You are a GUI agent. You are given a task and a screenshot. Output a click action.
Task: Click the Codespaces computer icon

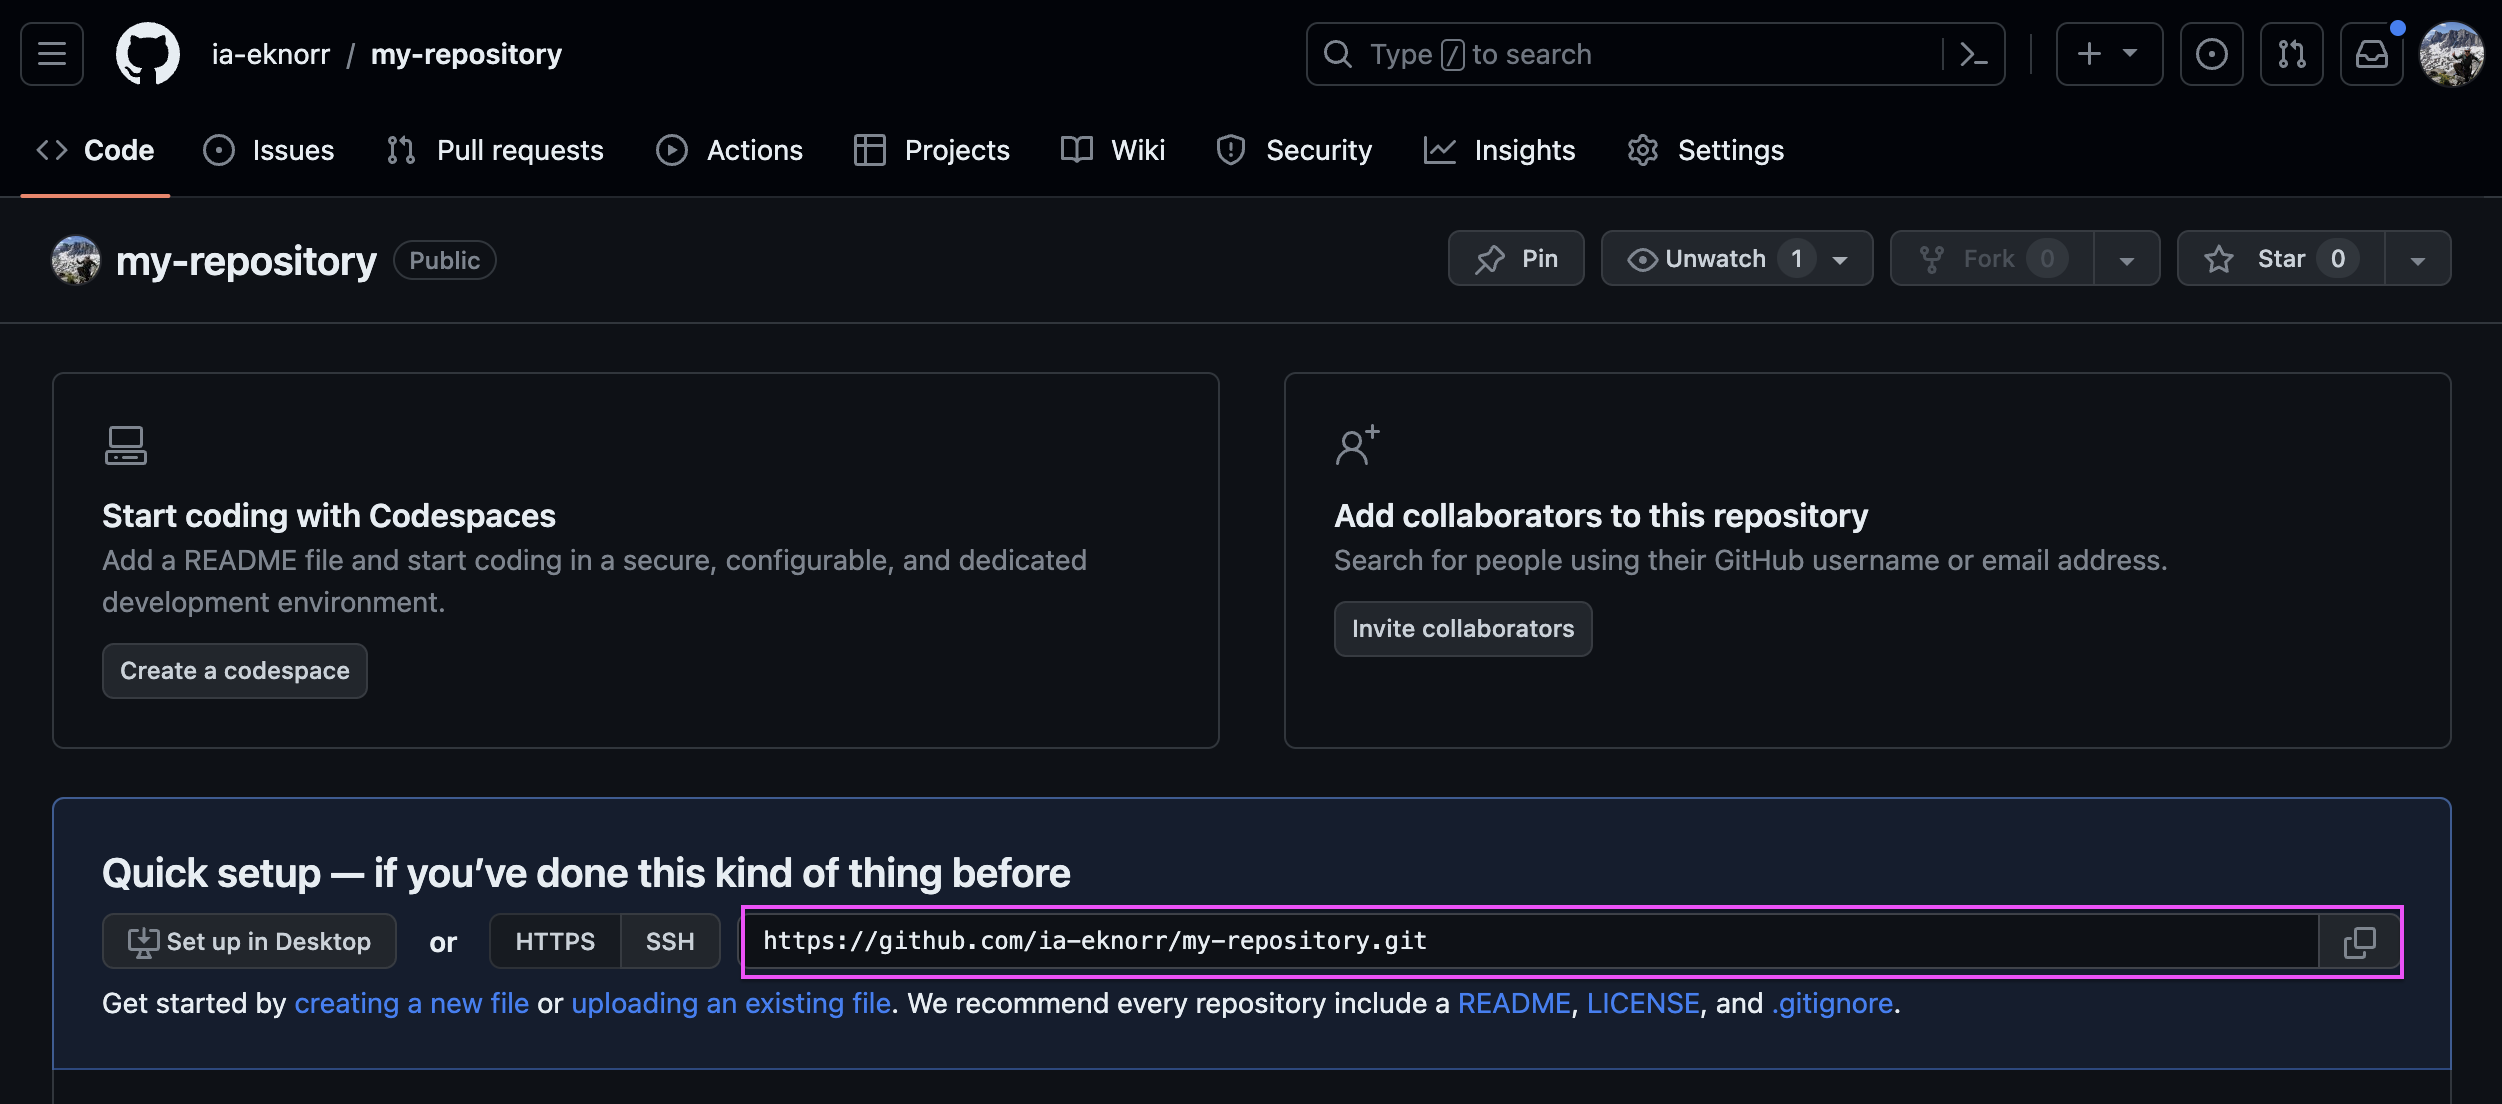[126, 446]
